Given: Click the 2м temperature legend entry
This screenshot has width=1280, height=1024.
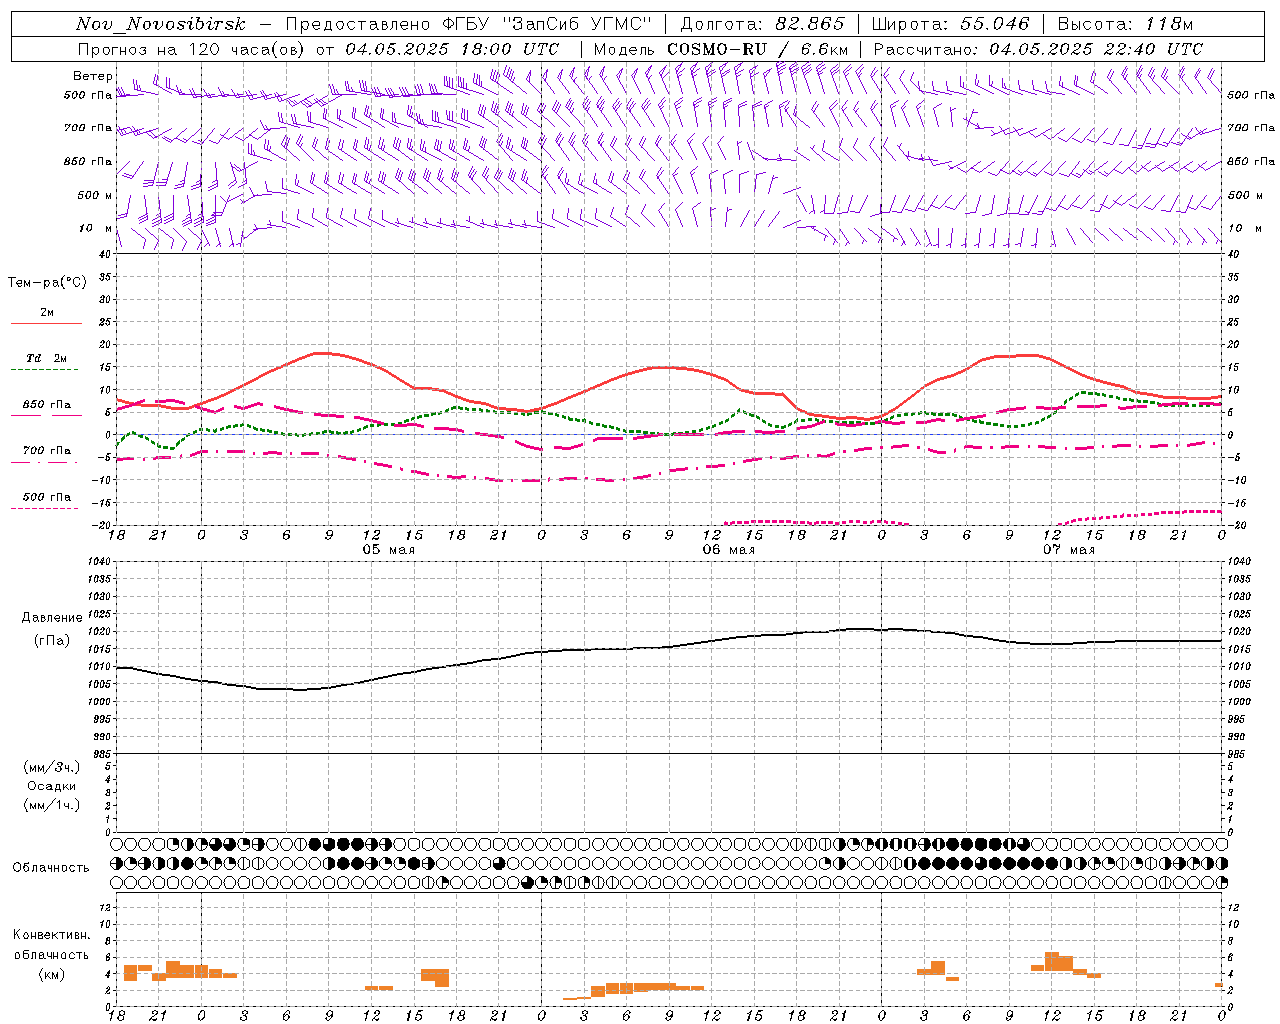Looking at the screenshot, I should pyautogui.click(x=47, y=312).
